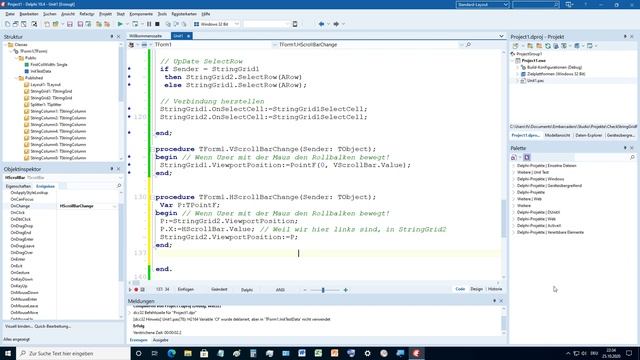Select StringGrid1 in Struktur tree
The width and height of the screenshot is (640, 360).
(x=51, y=91)
